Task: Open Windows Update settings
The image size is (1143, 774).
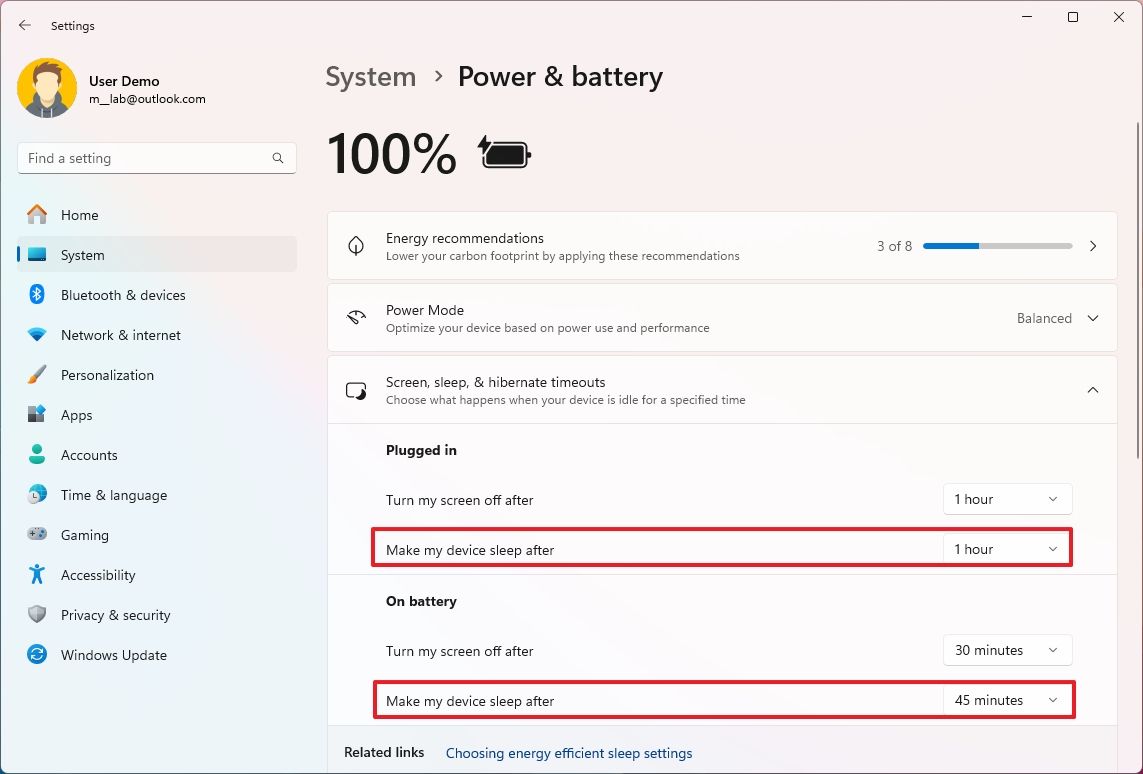Action: coord(113,654)
